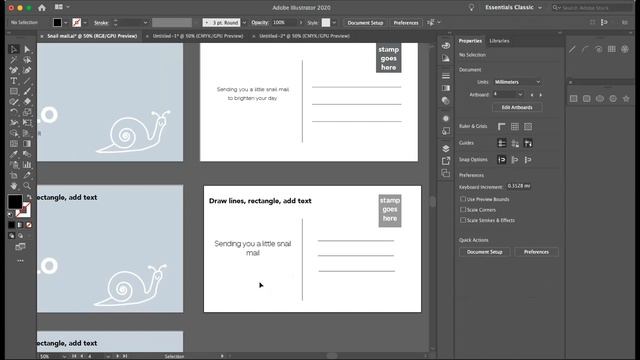Click the Fill color swatch in toolbar

(15, 202)
